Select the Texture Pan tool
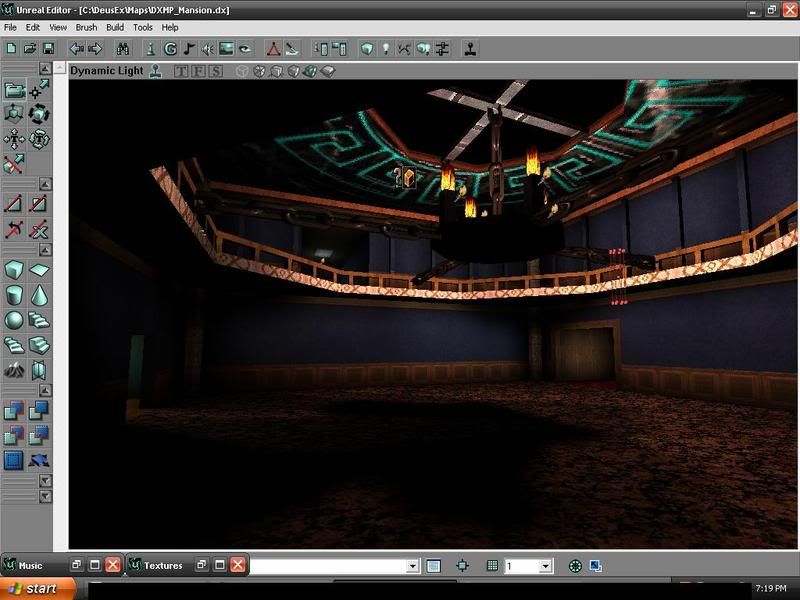 point(14,139)
